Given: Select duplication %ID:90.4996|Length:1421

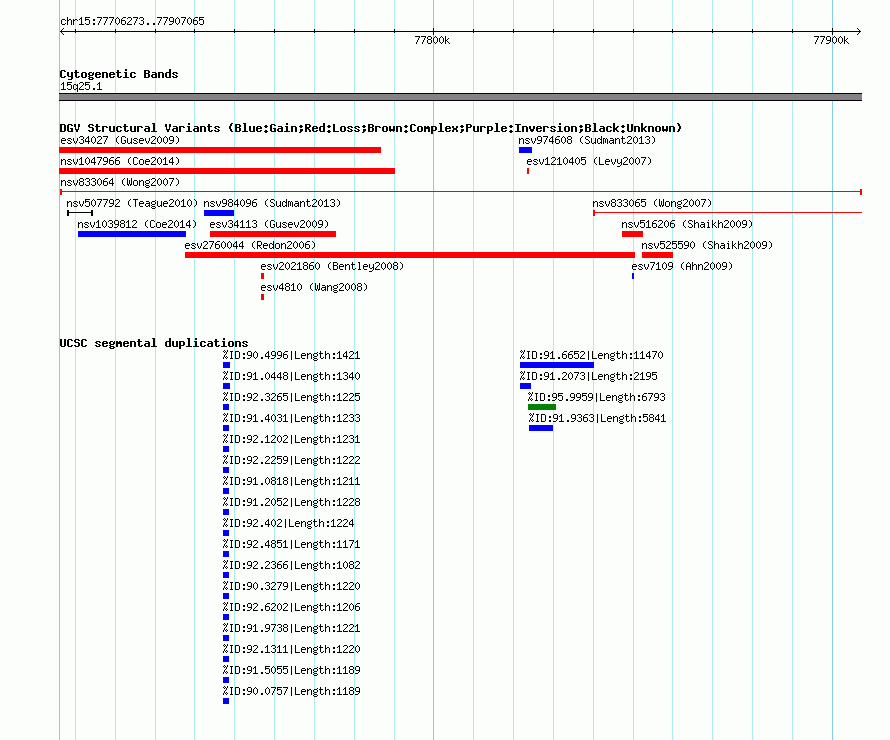Looking at the screenshot, I should click(291, 355).
